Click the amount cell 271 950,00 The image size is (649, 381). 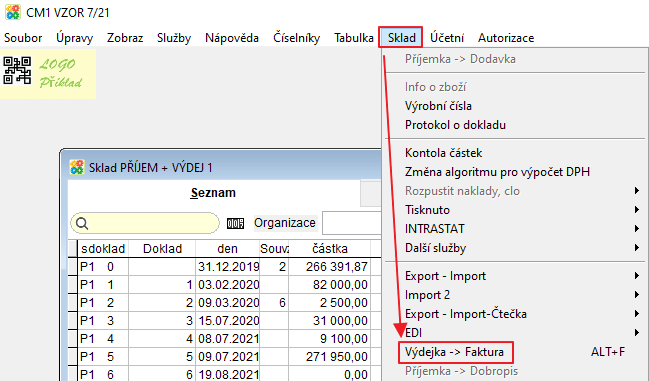point(329,357)
